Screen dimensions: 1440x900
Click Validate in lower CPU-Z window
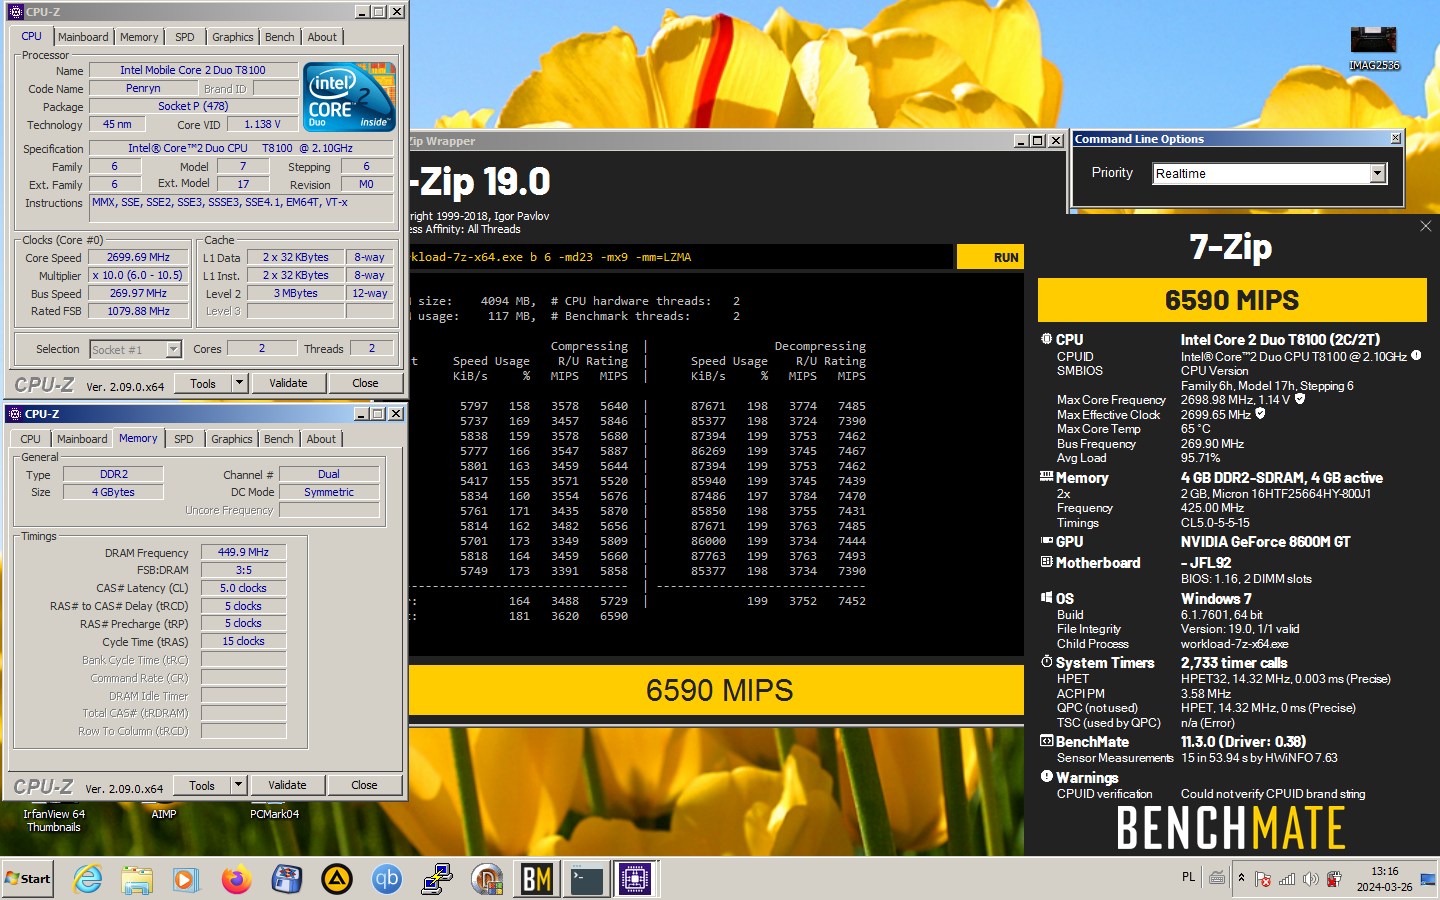(287, 785)
